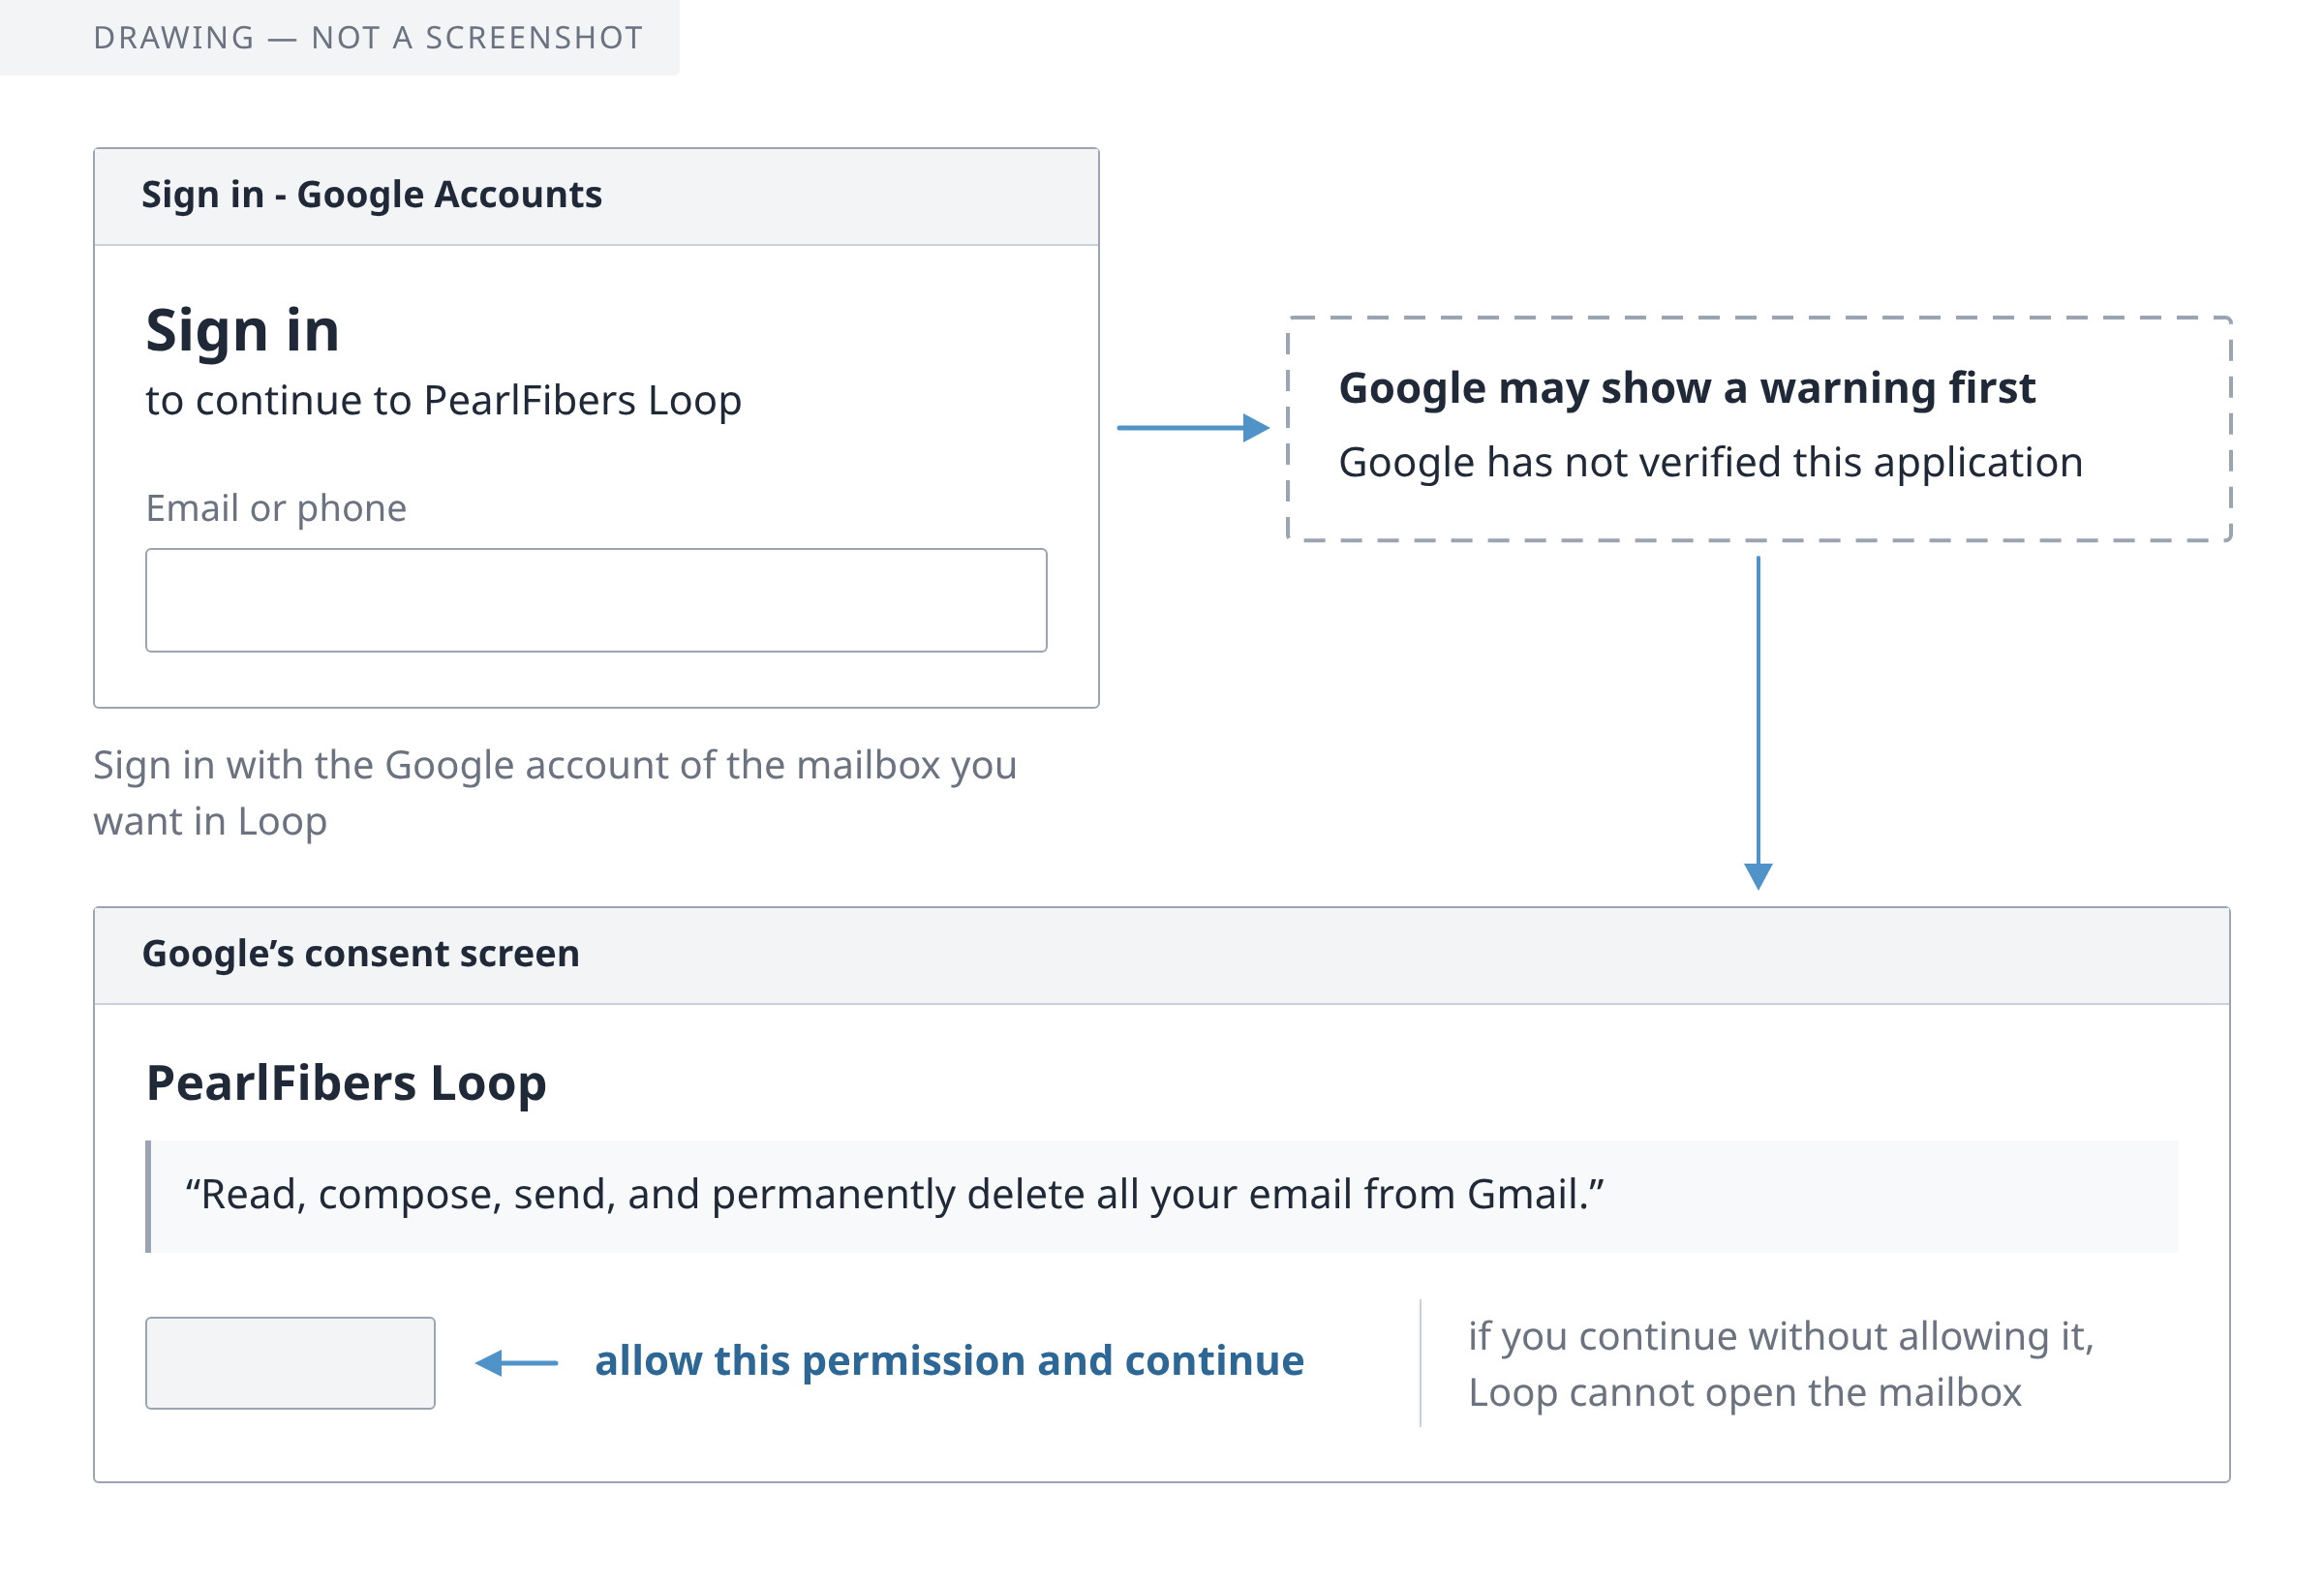This screenshot has width=2324, height=1582.
Task: Click the Email or phone input field
Action: (596, 600)
